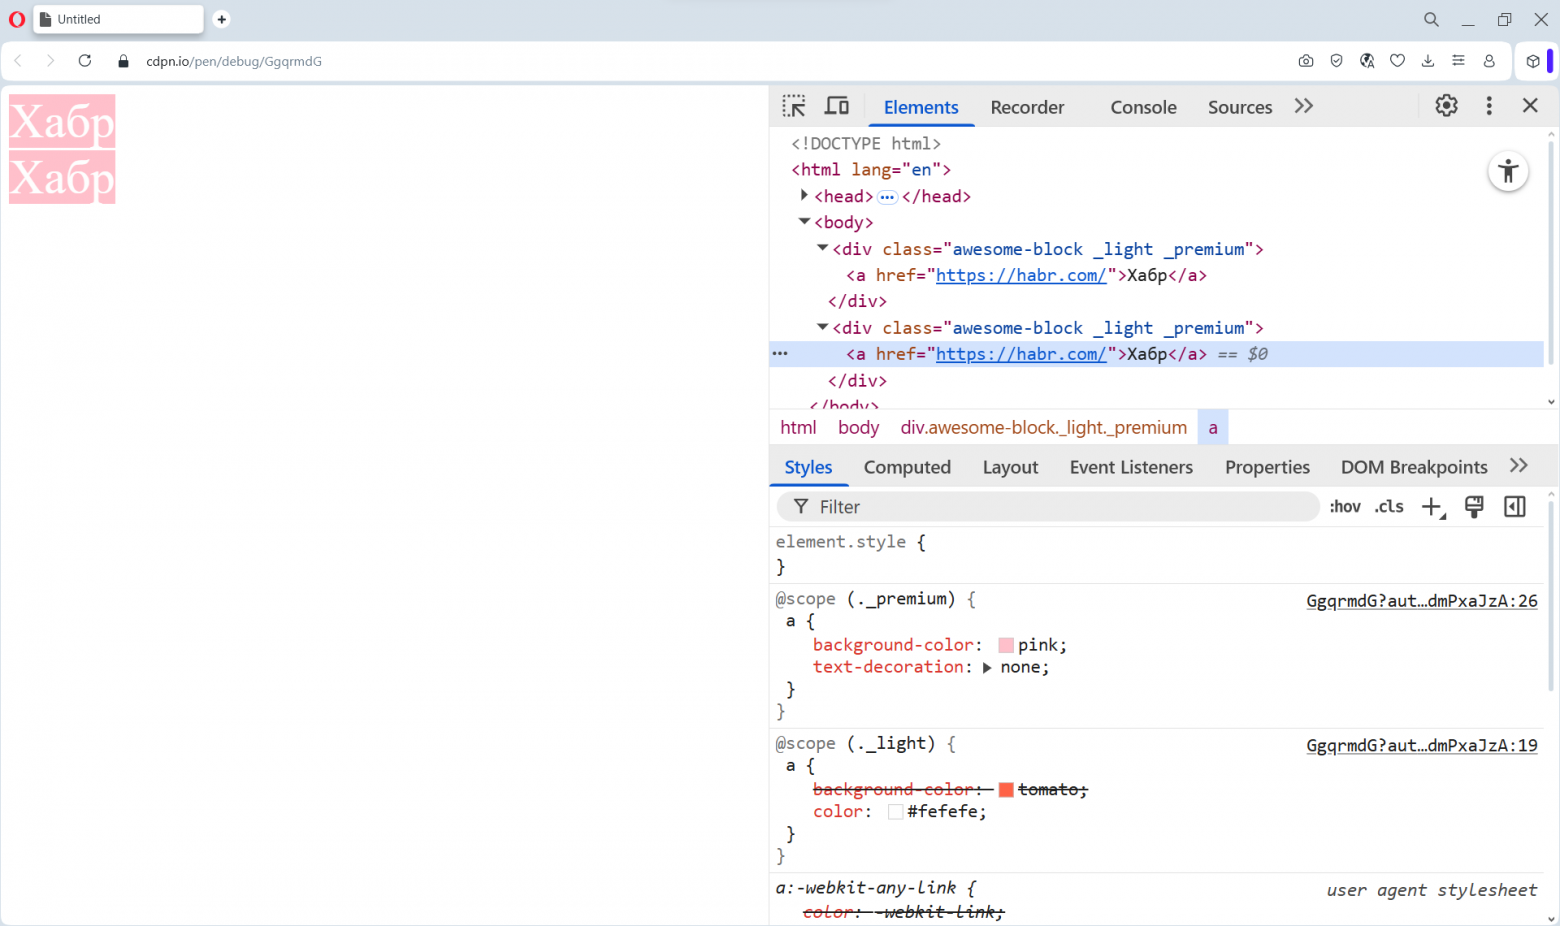Open the easy setup sliders icon
Viewport: 1560px width, 926px height.
(x=1458, y=61)
